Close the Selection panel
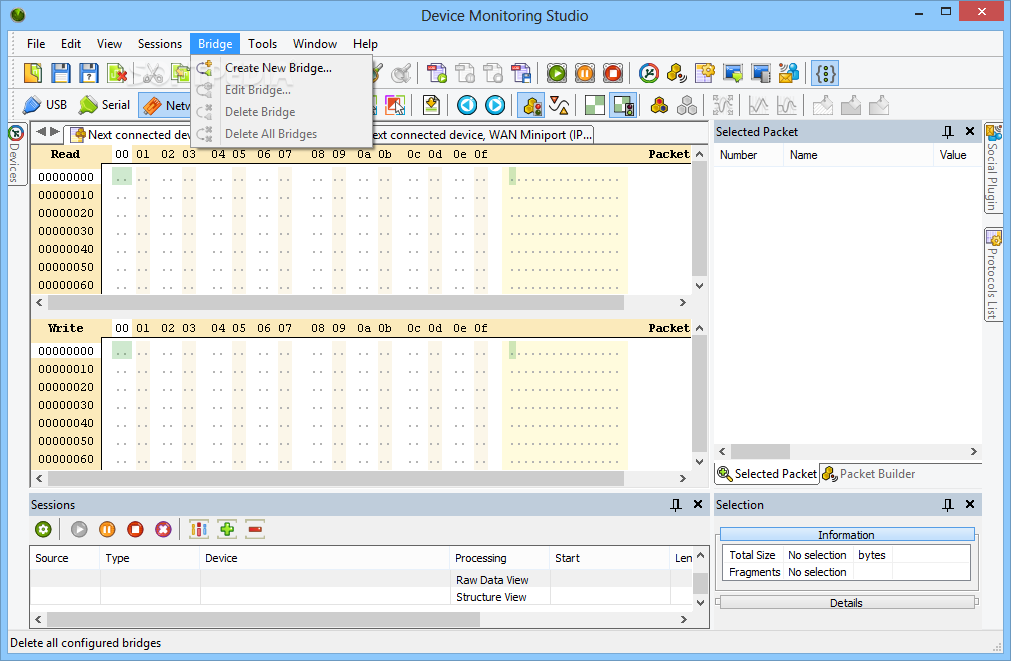This screenshot has width=1011, height=661. tap(970, 505)
